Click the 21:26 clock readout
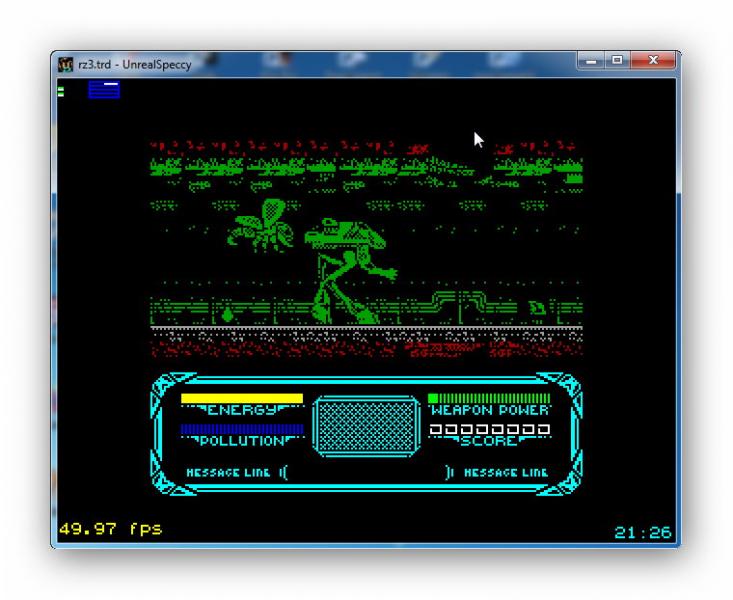The image size is (733, 600). [x=642, y=533]
